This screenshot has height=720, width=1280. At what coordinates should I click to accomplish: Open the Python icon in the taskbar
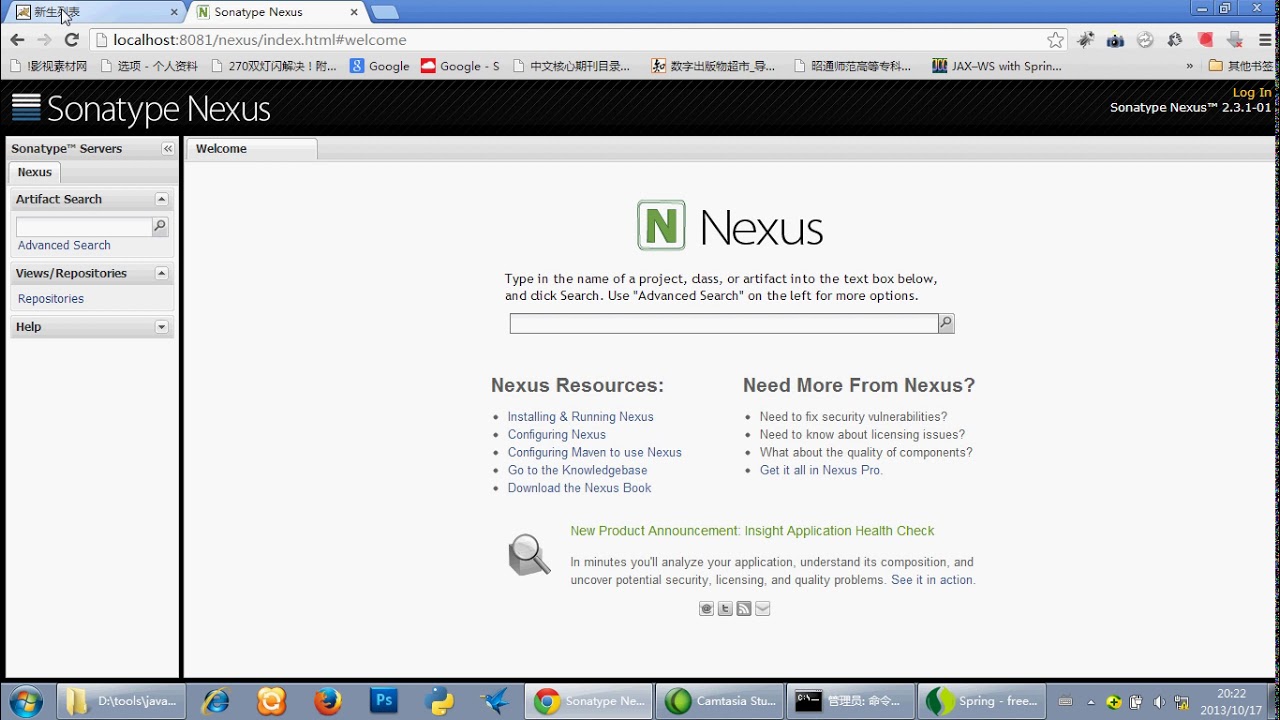(440, 701)
